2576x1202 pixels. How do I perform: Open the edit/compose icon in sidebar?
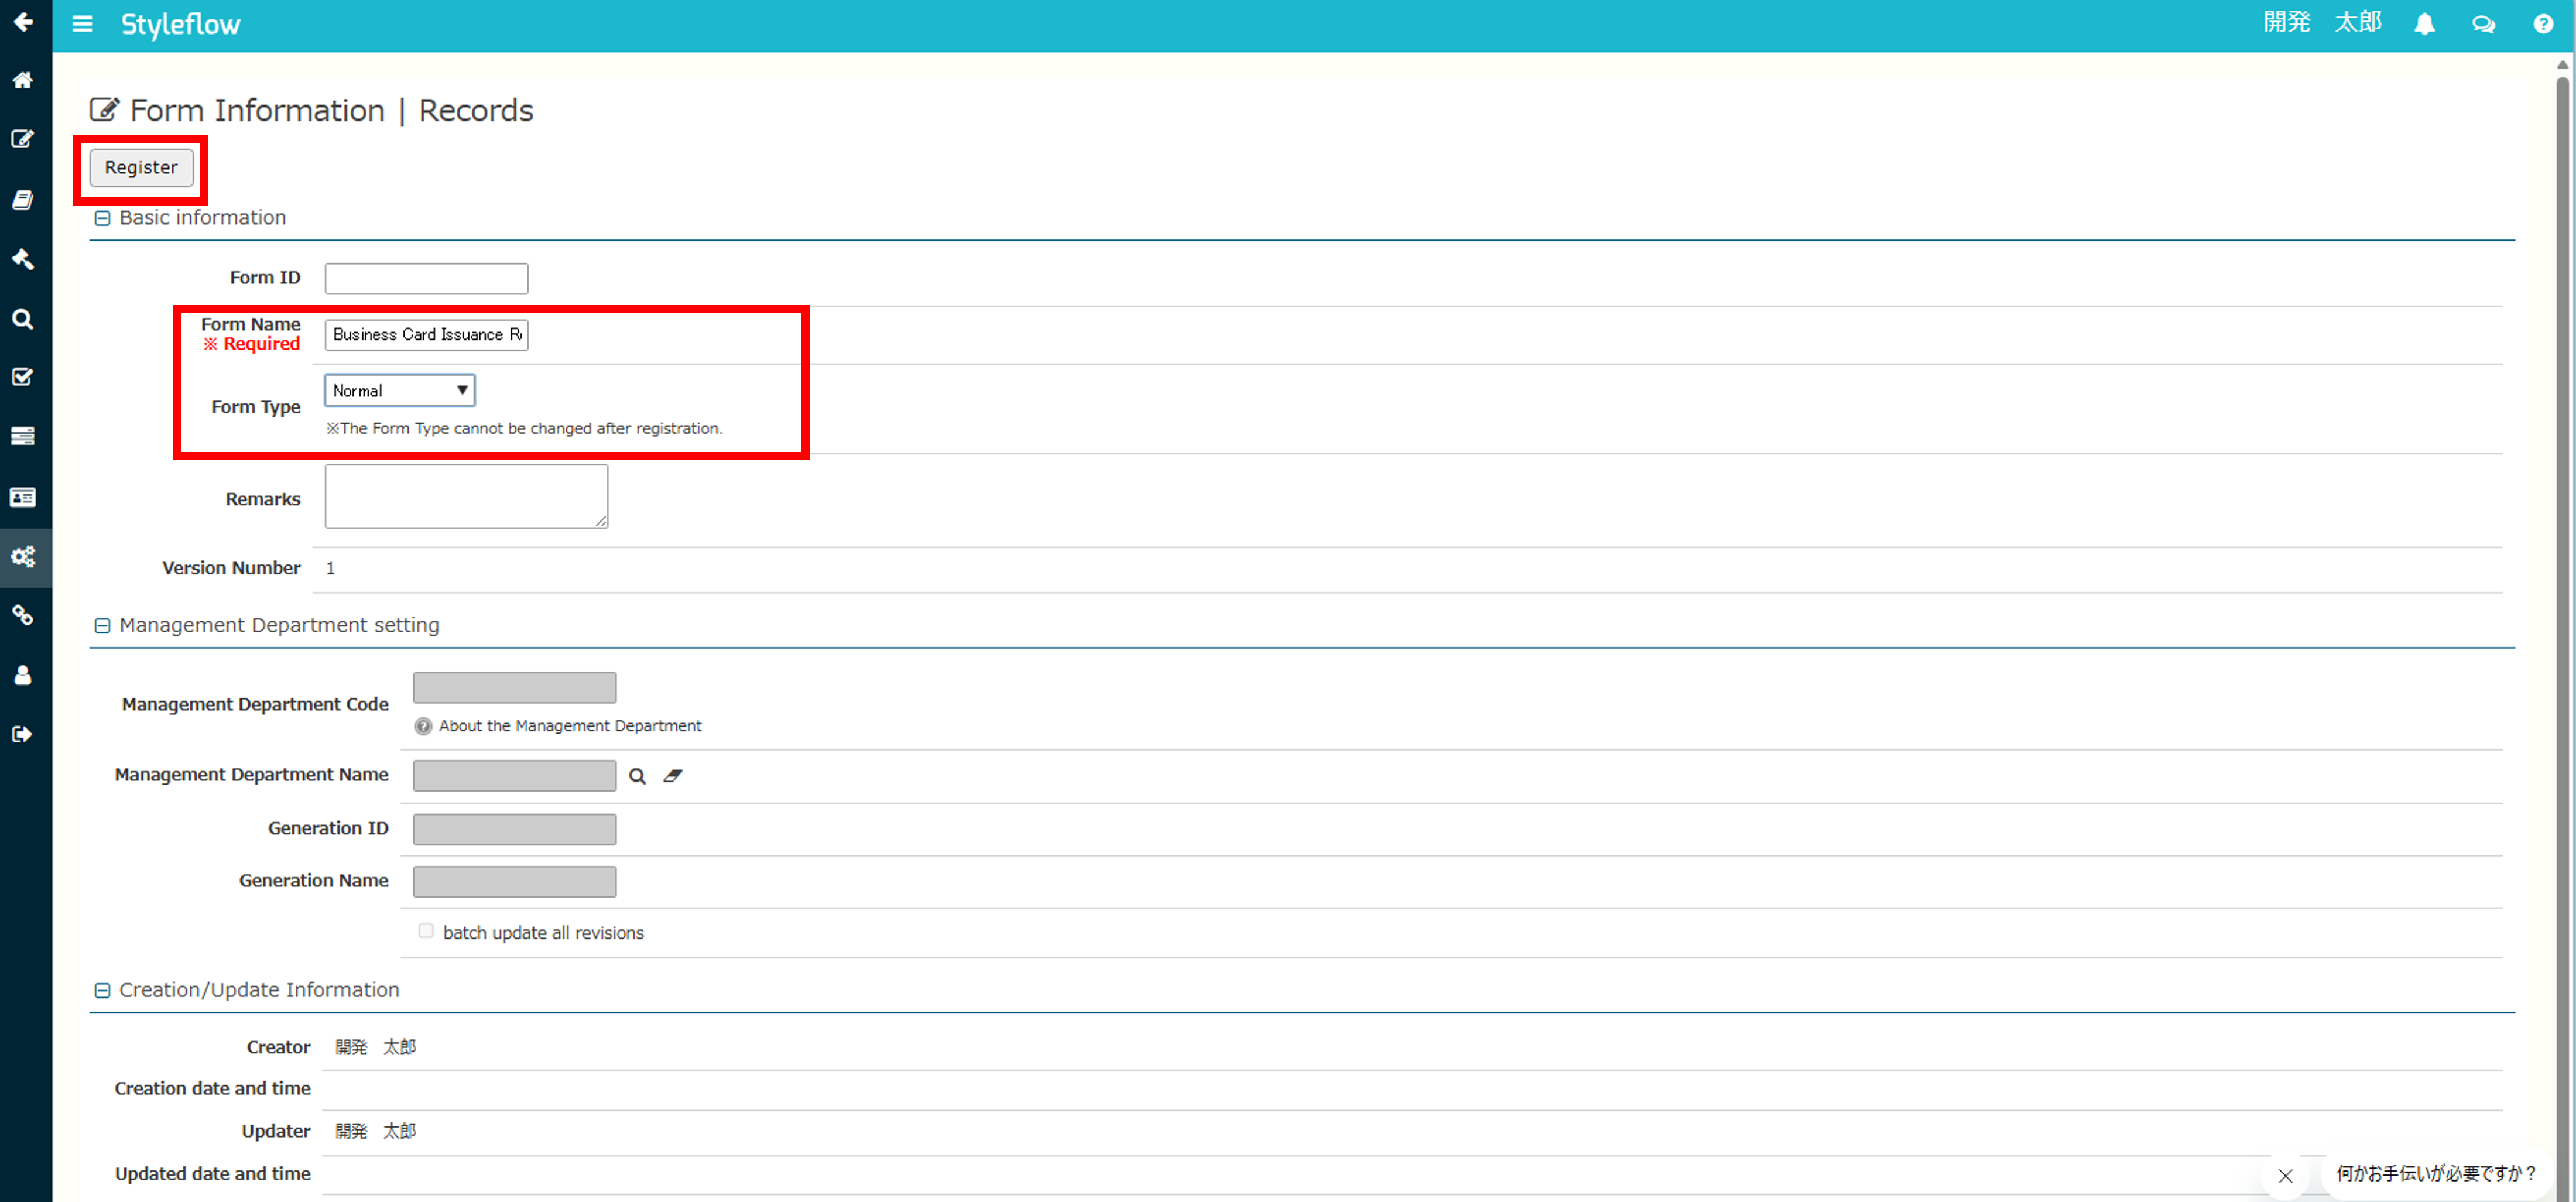click(23, 138)
